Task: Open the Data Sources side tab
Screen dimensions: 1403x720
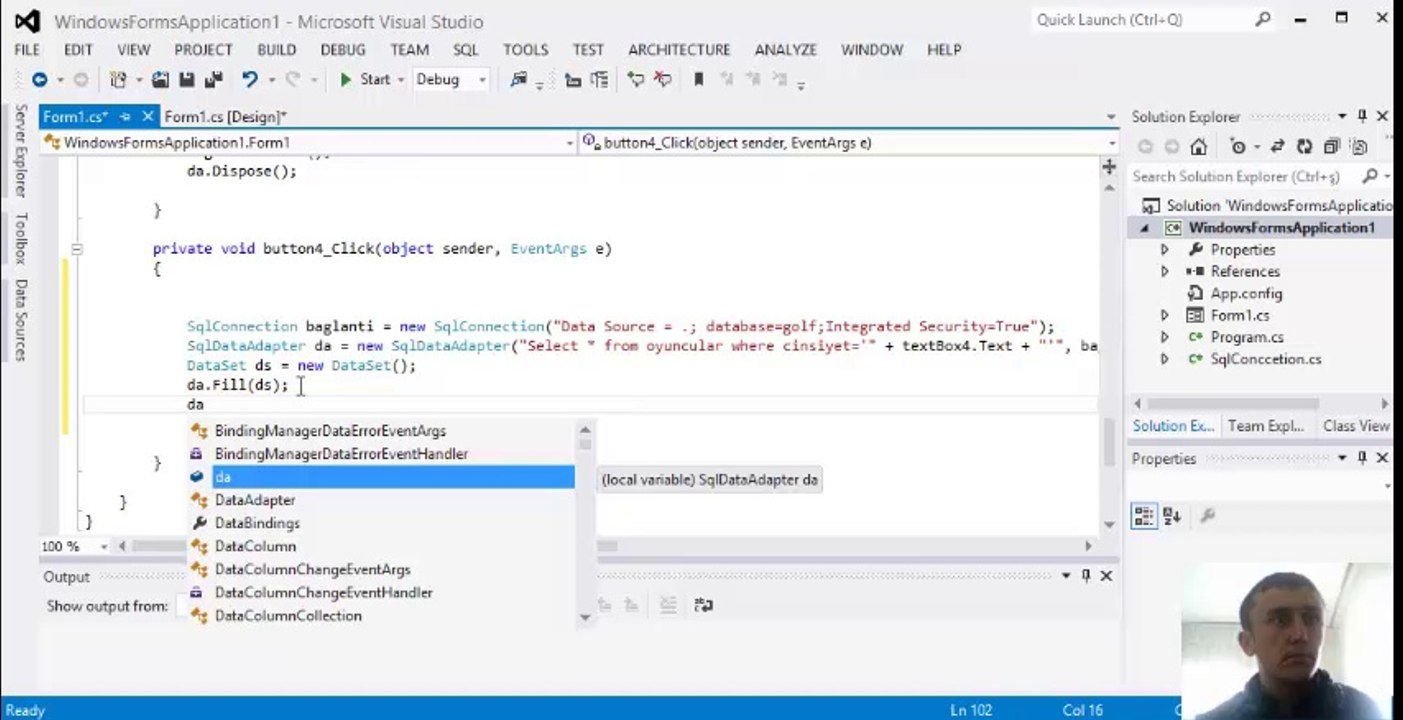Action: click(20, 319)
